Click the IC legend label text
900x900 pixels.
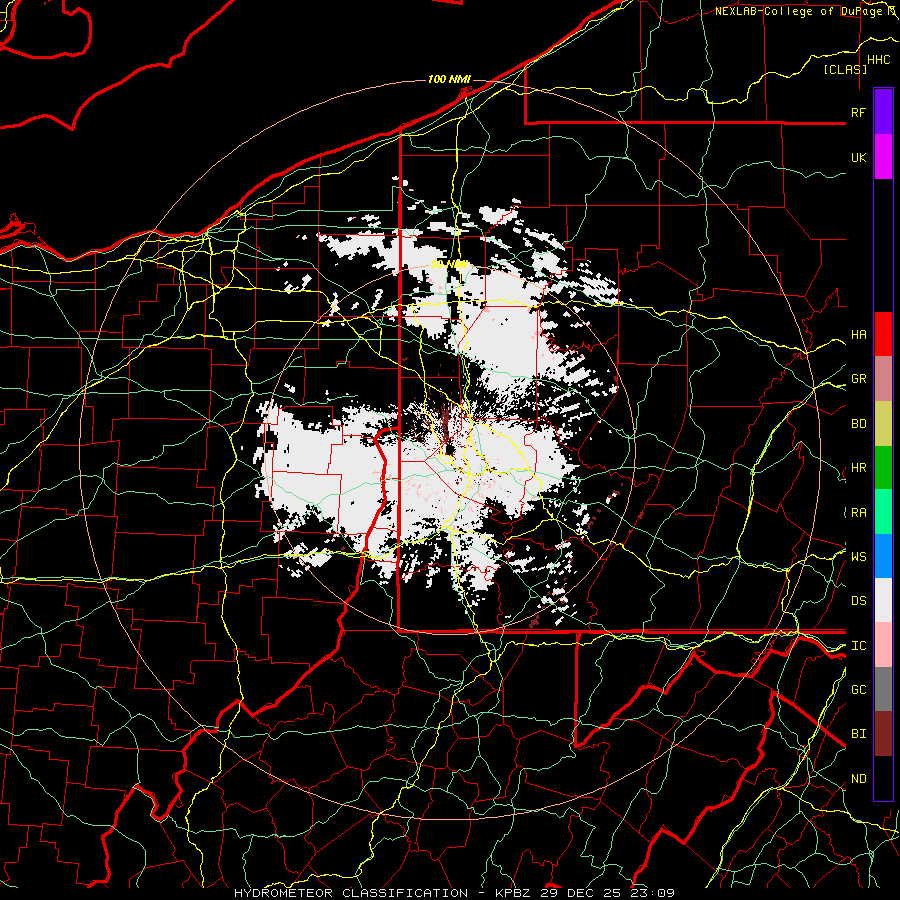(858, 646)
